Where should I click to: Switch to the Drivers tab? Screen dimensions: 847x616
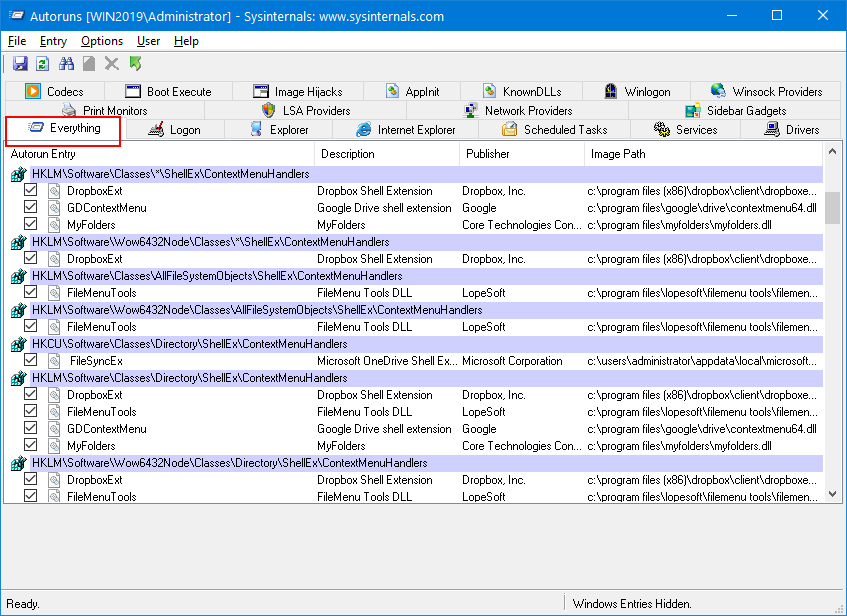[791, 130]
